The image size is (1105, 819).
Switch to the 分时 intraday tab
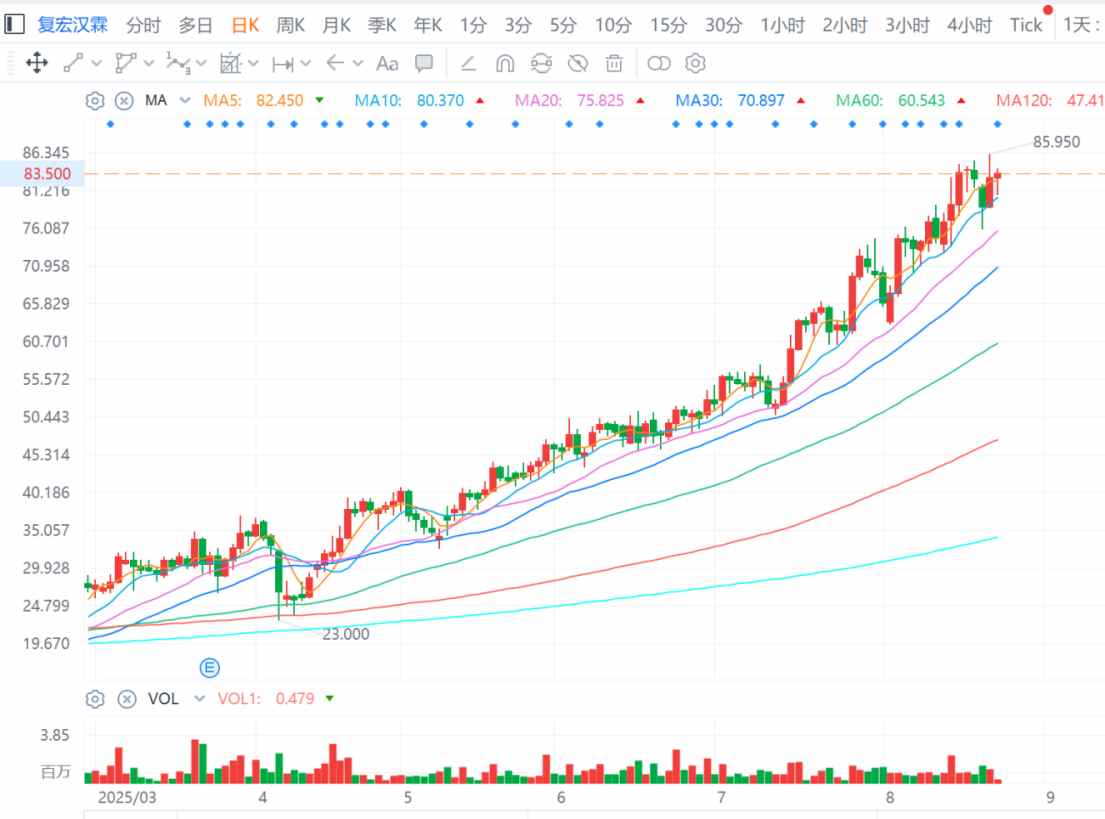click(x=143, y=25)
